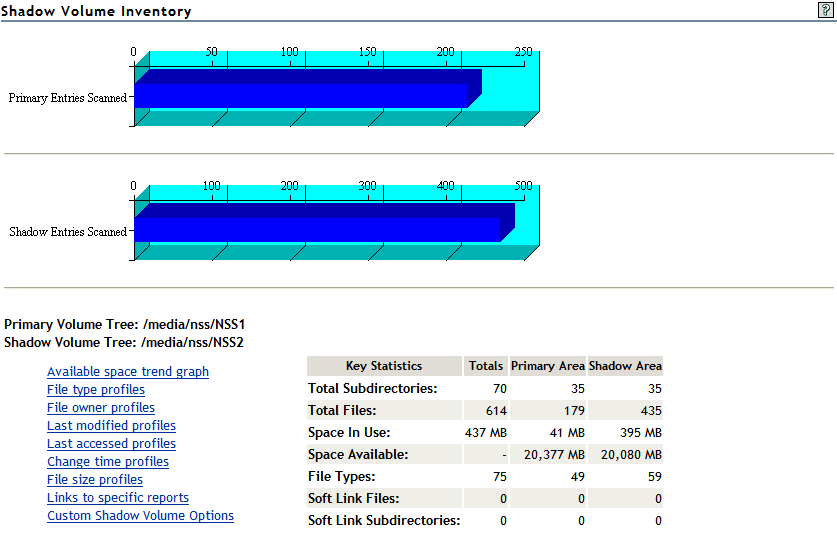The height and width of the screenshot is (534, 837).
Task: Open File type profiles link
Action: [x=96, y=390]
